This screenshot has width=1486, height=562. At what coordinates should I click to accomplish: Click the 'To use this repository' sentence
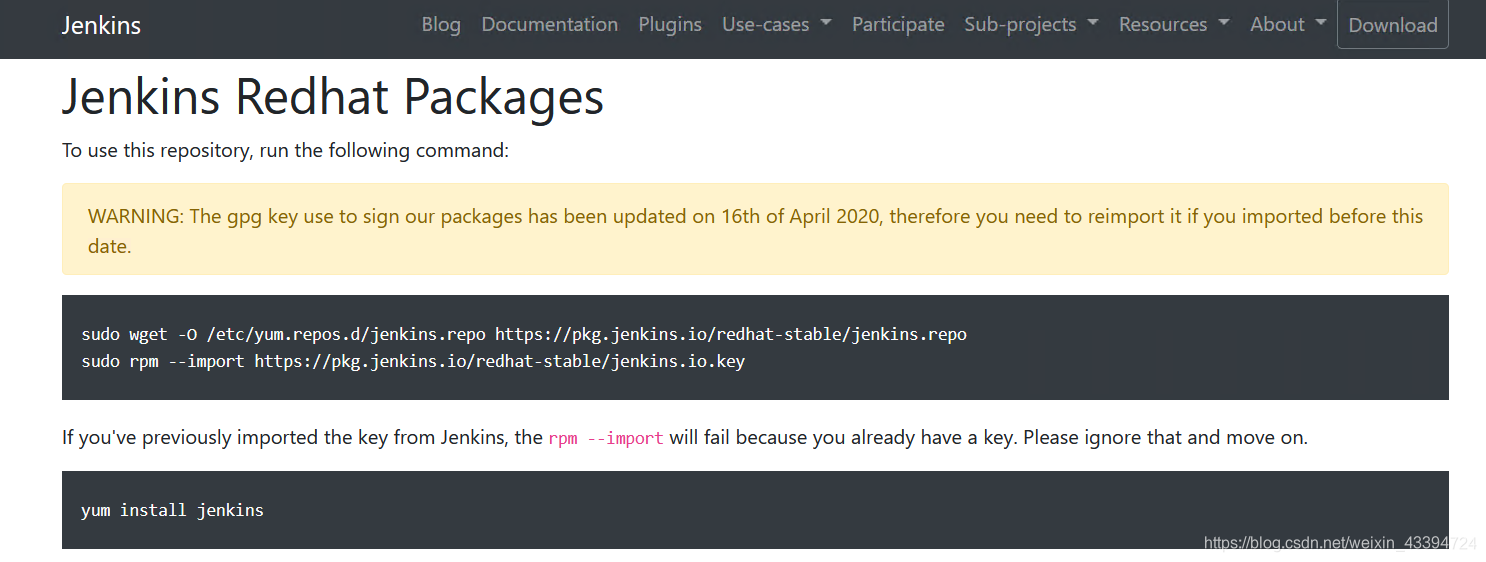pos(286,151)
